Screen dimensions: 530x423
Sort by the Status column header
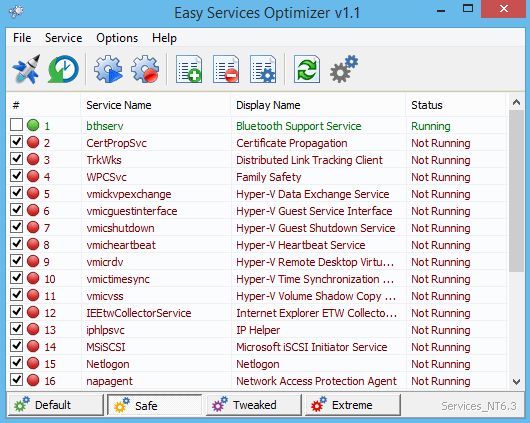(x=456, y=105)
